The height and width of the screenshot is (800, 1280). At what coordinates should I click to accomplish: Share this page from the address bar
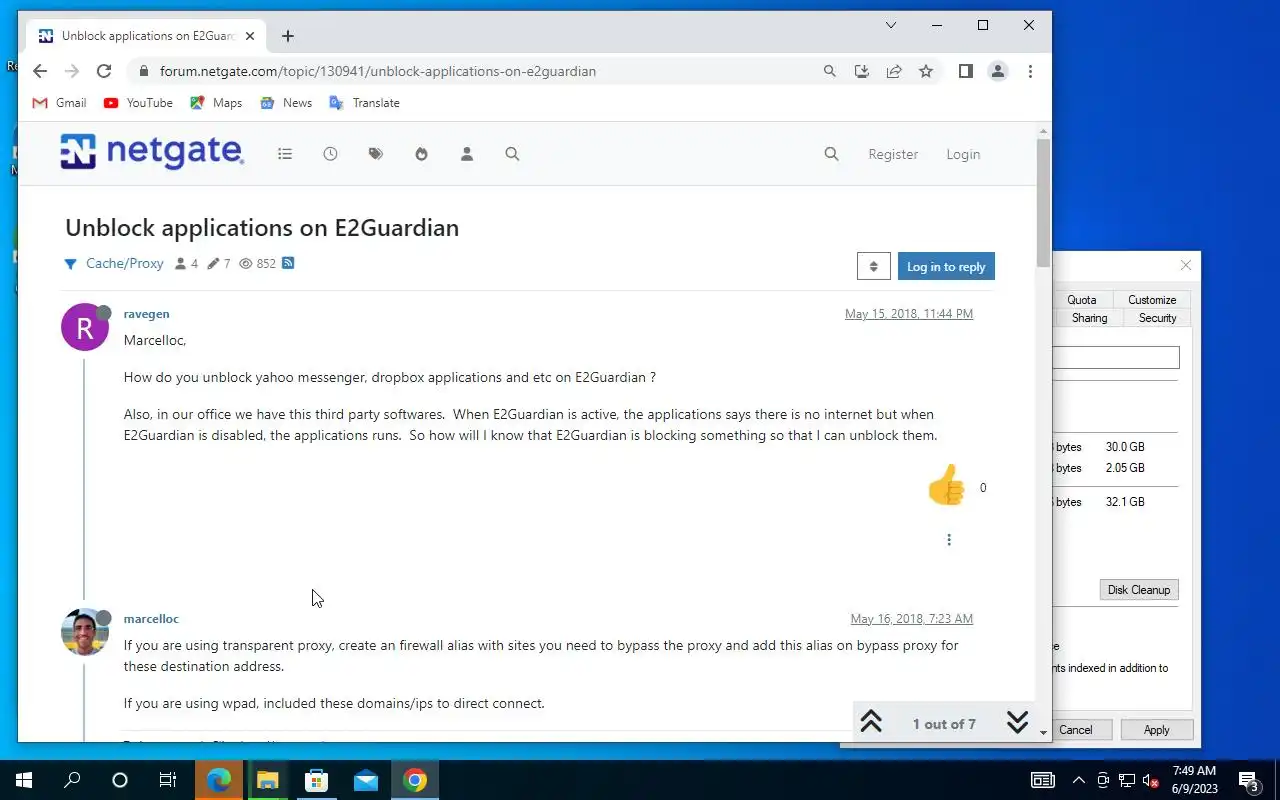point(894,71)
